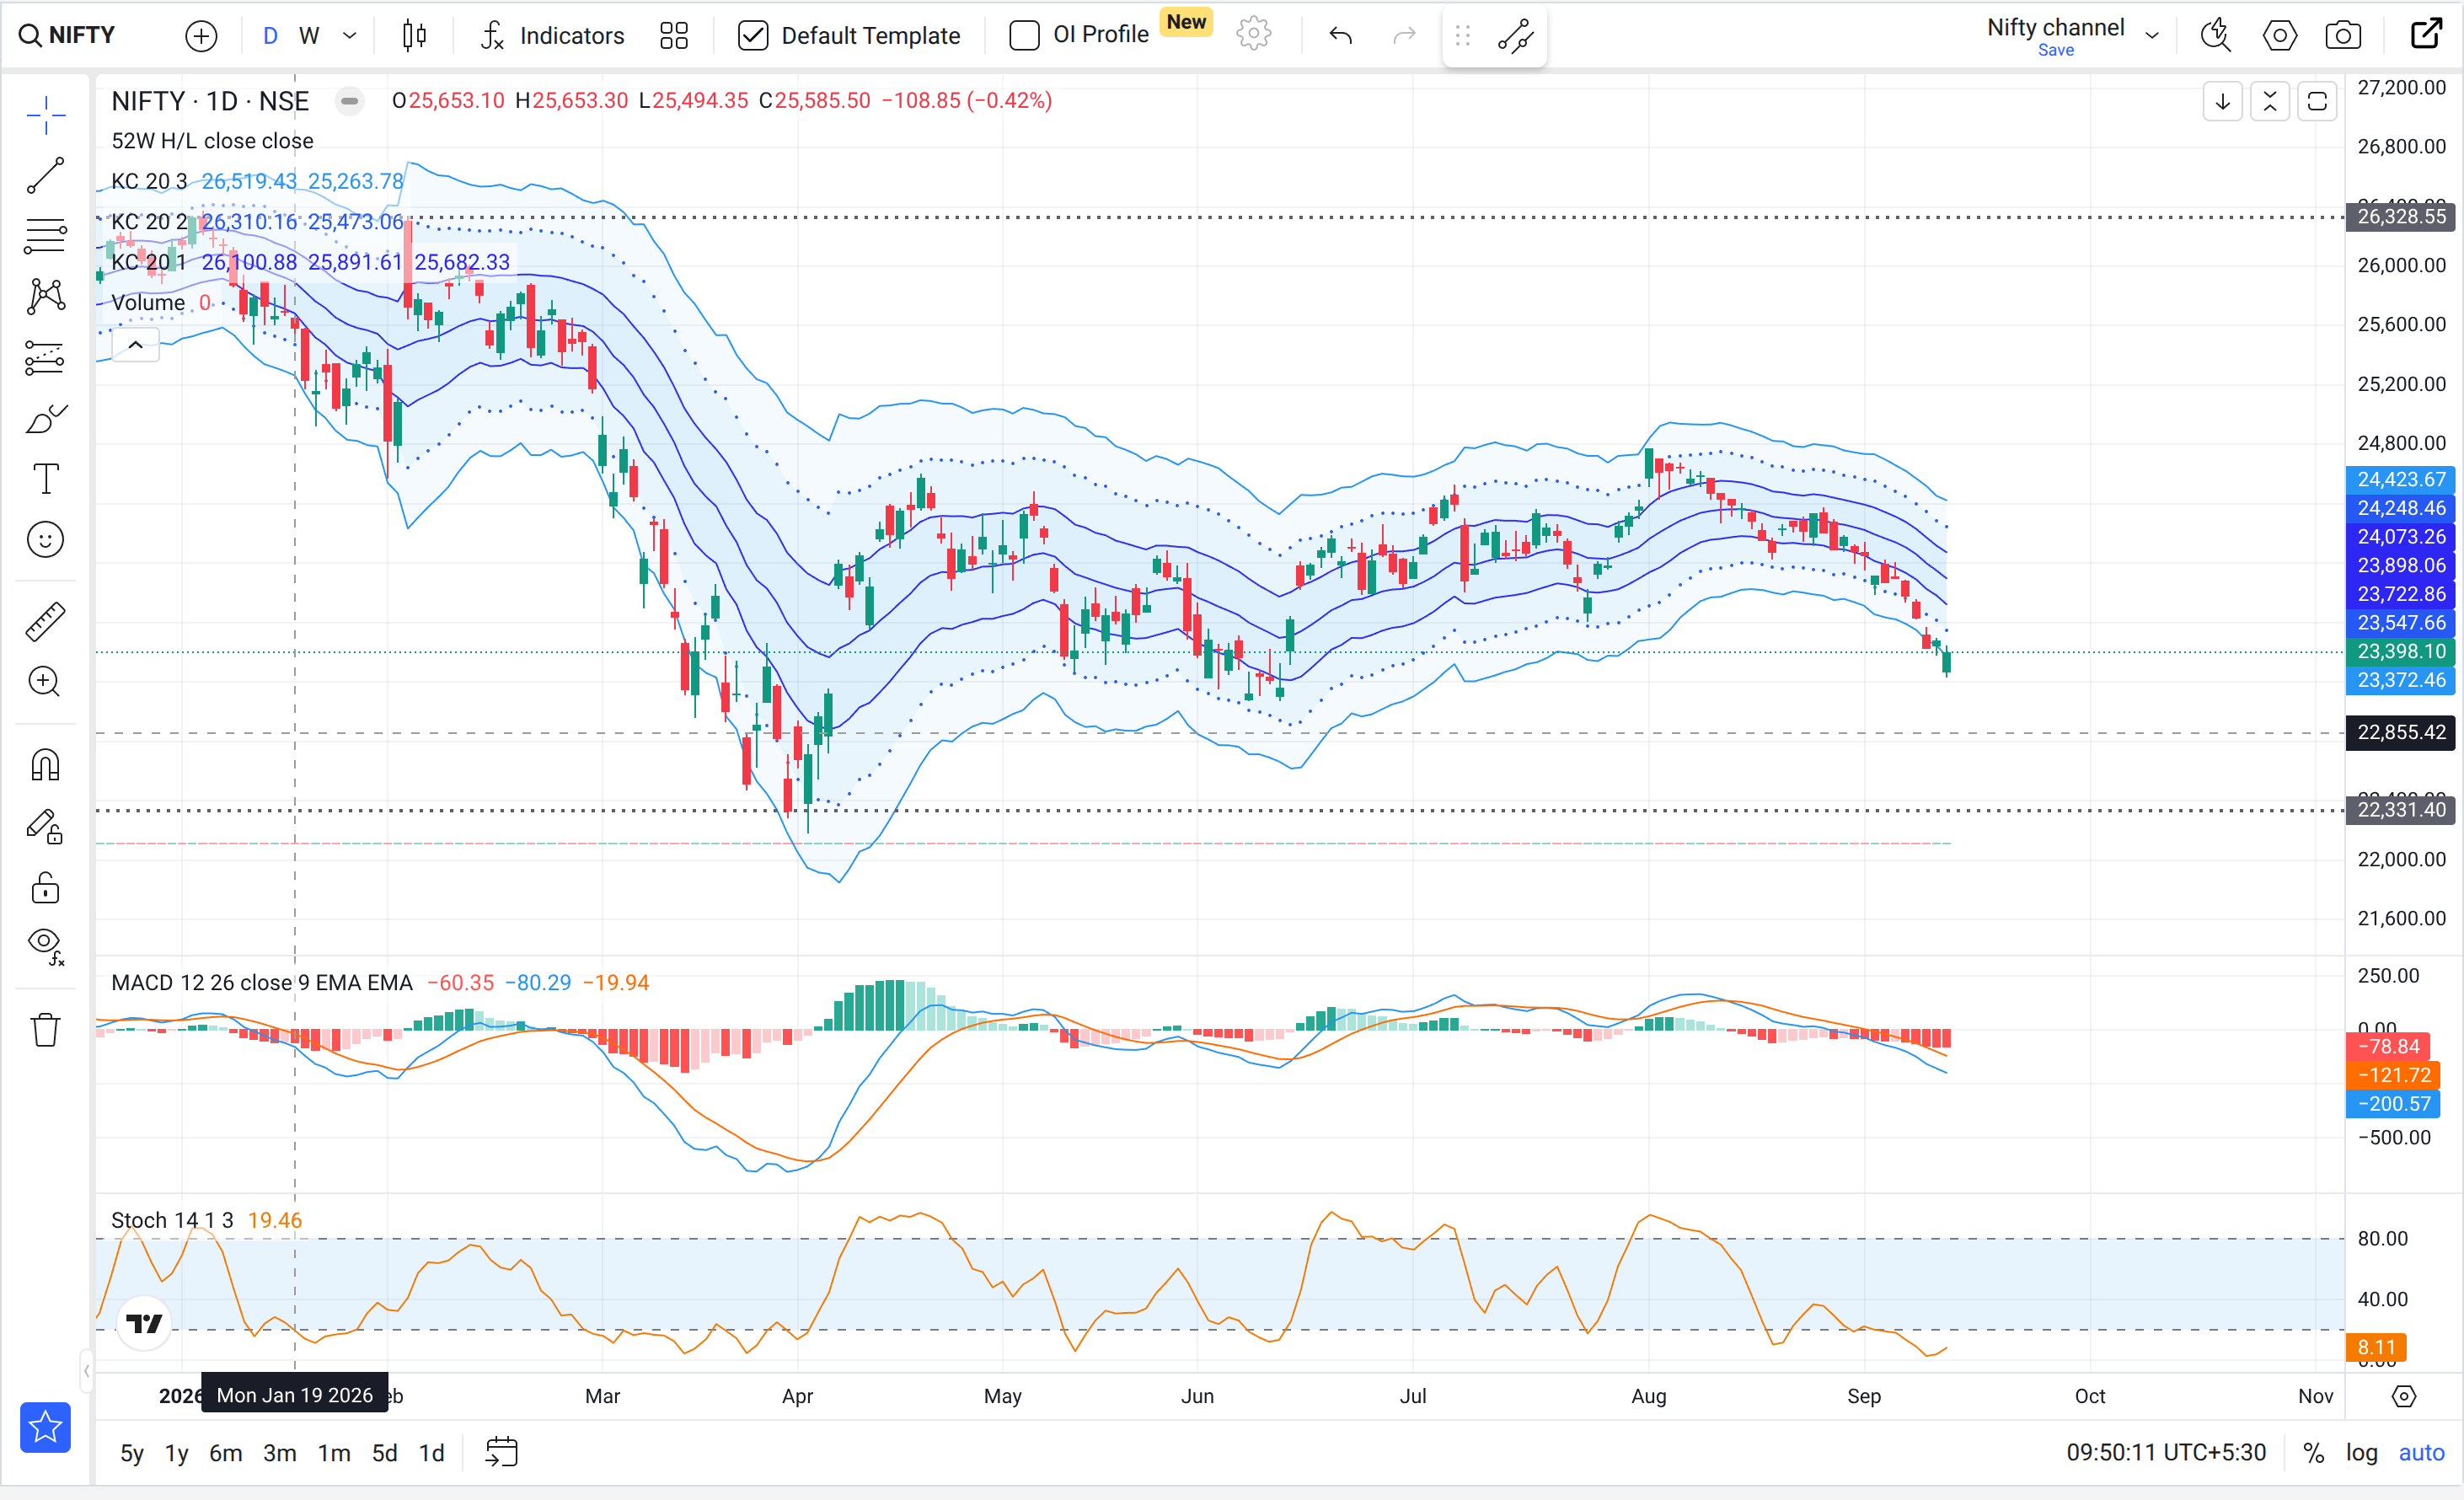Viewport: 2464px width, 1500px height.
Task: Open the emoji sticker tool
Action: (x=45, y=540)
